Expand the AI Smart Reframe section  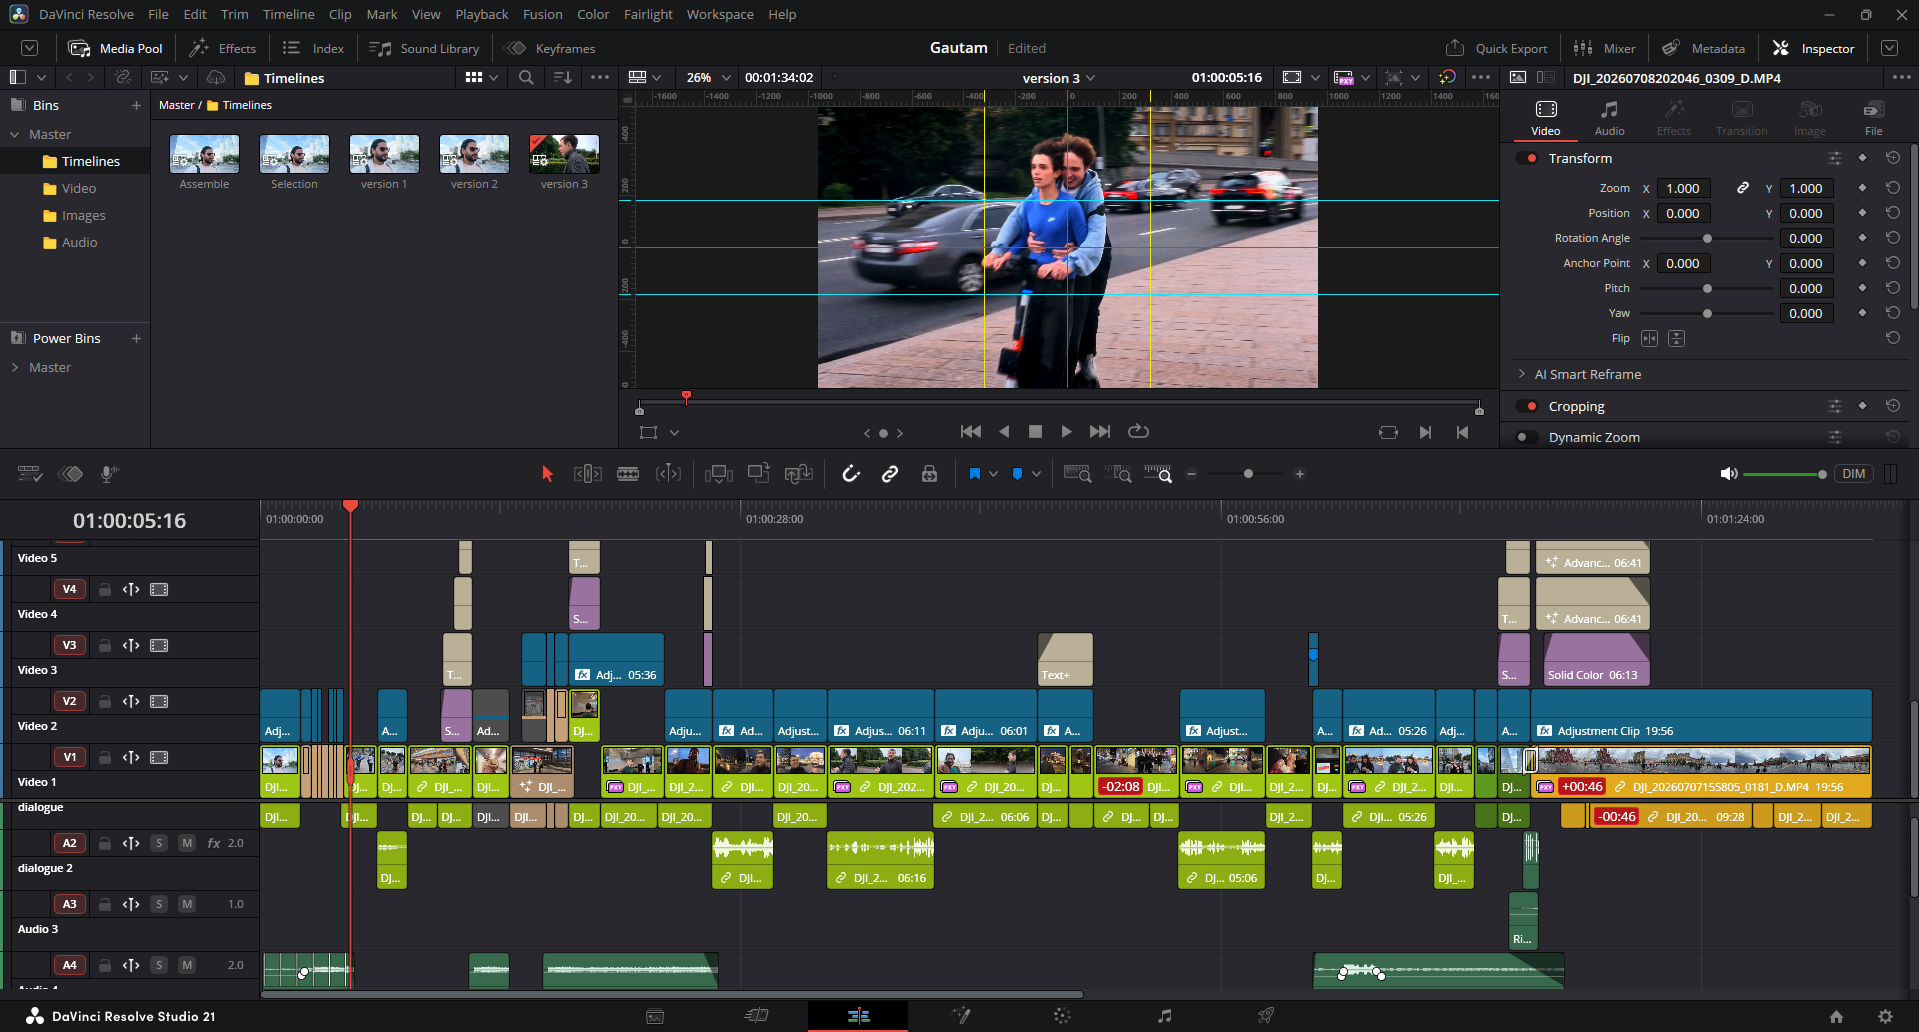pyautogui.click(x=1522, y=374)
